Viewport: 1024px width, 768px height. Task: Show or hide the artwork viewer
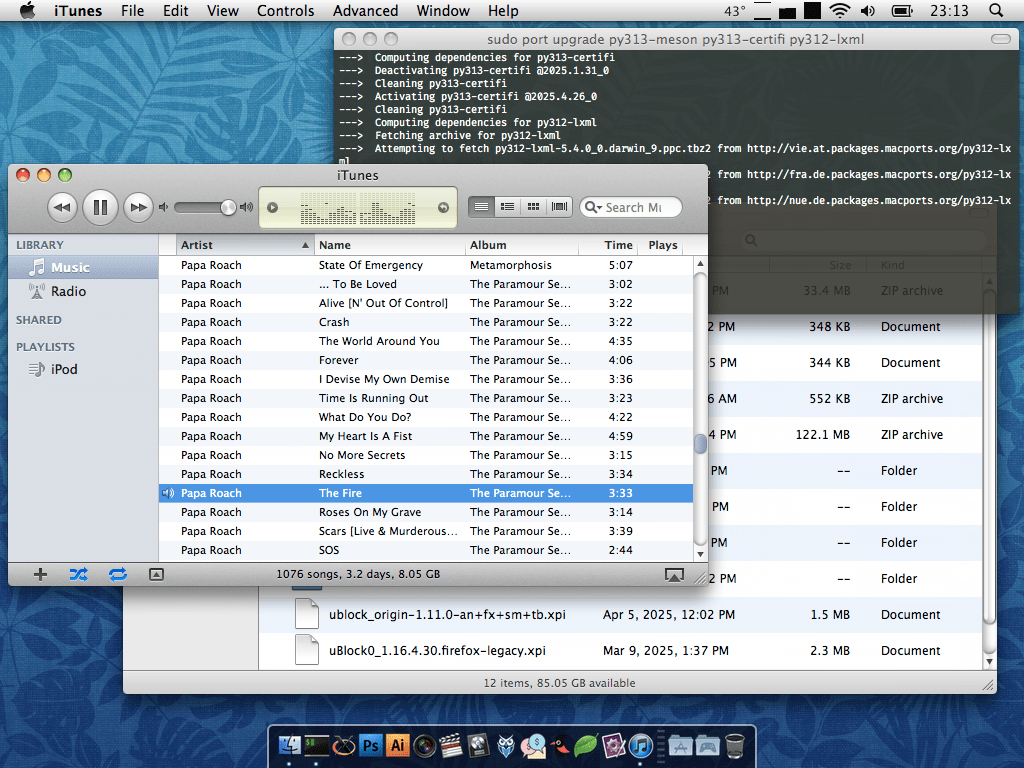point(156,574)
